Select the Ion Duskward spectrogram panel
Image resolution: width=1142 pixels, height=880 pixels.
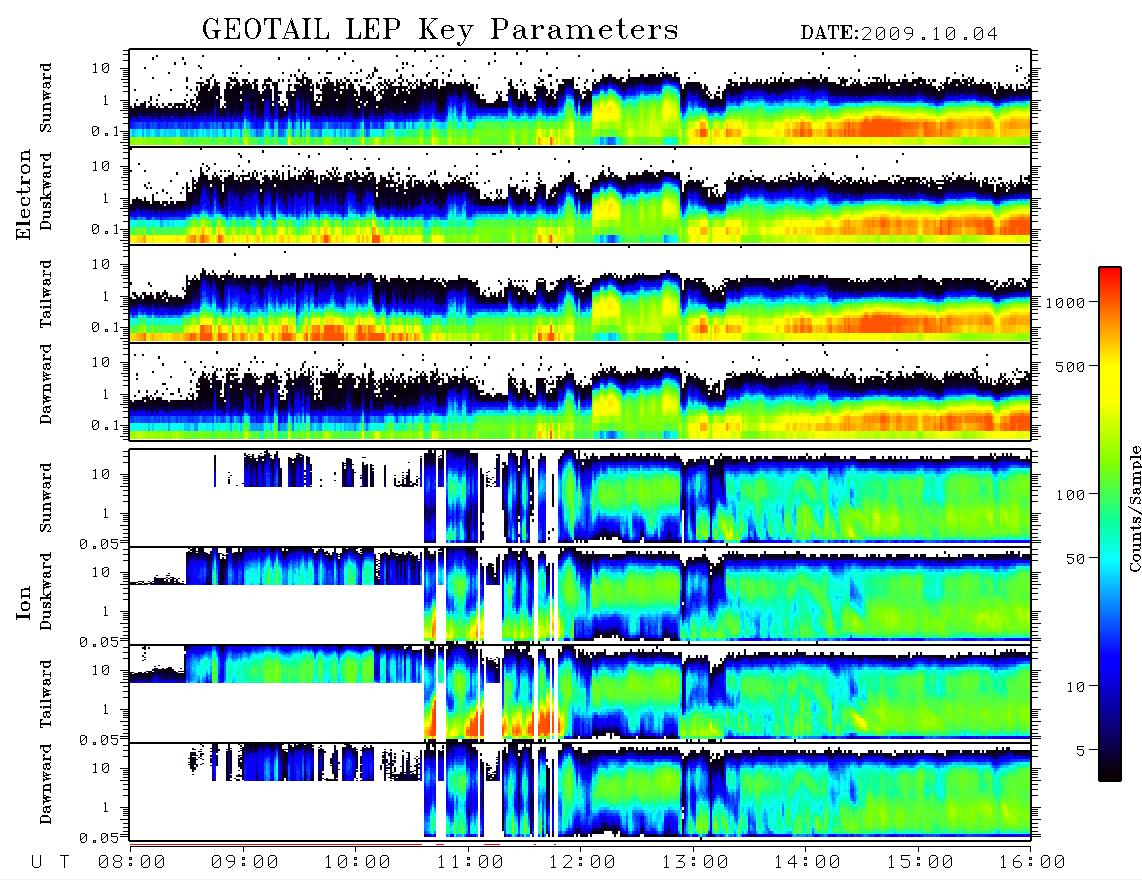(x=580, y=594)
